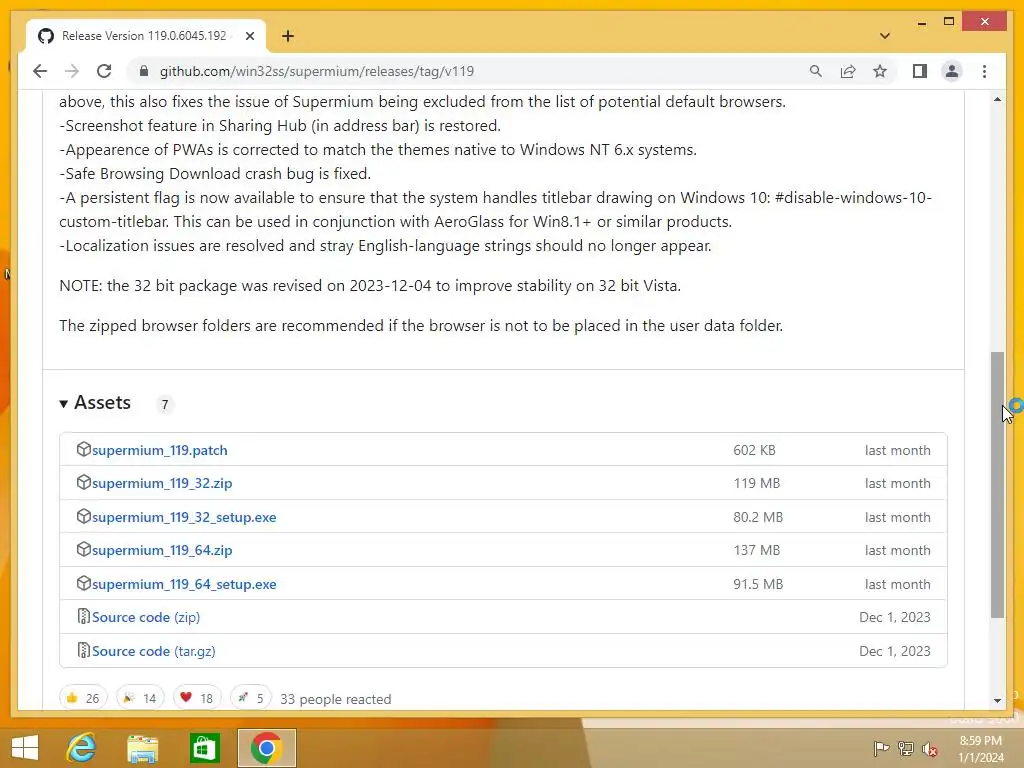Click package icon beside supermium_119_32.zip
Viewport: 1024px width, 768px height.
point(84,483)
